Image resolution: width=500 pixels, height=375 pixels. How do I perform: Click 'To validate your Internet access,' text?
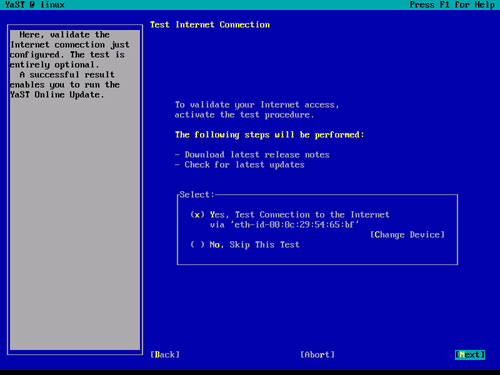pyautogui.click(x=257, y=105)
